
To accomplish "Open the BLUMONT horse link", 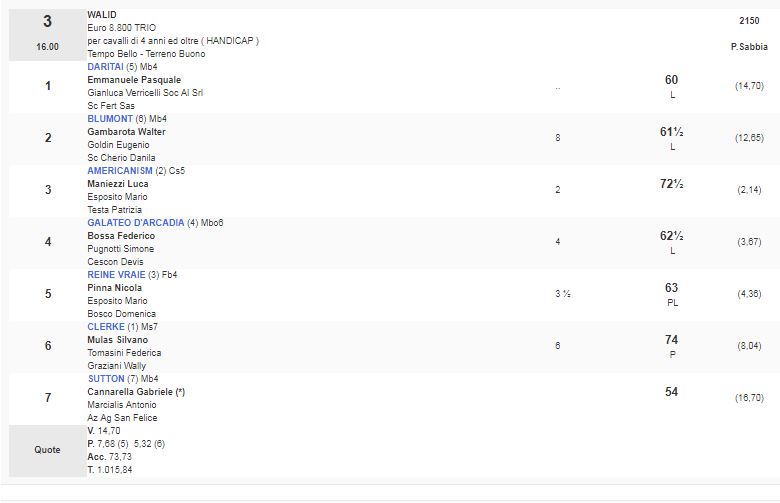I will click(x=110, y=119).
